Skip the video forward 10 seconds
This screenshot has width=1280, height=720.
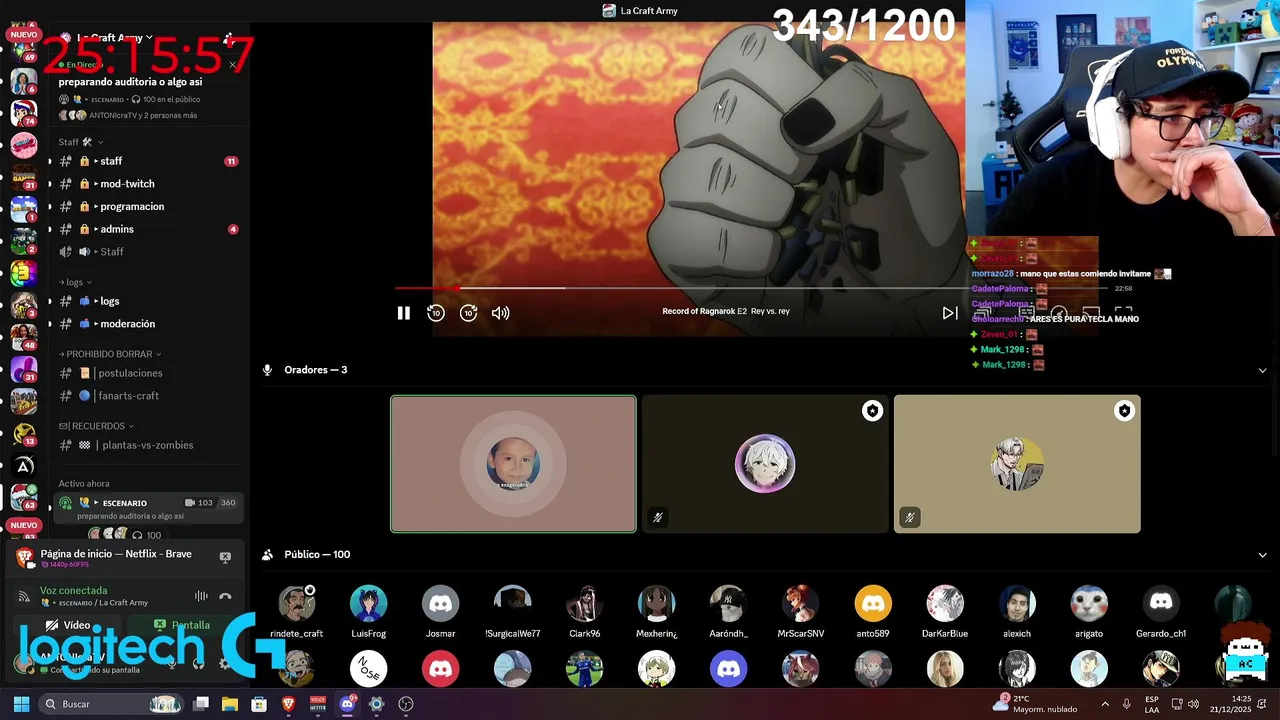[468, 313]
